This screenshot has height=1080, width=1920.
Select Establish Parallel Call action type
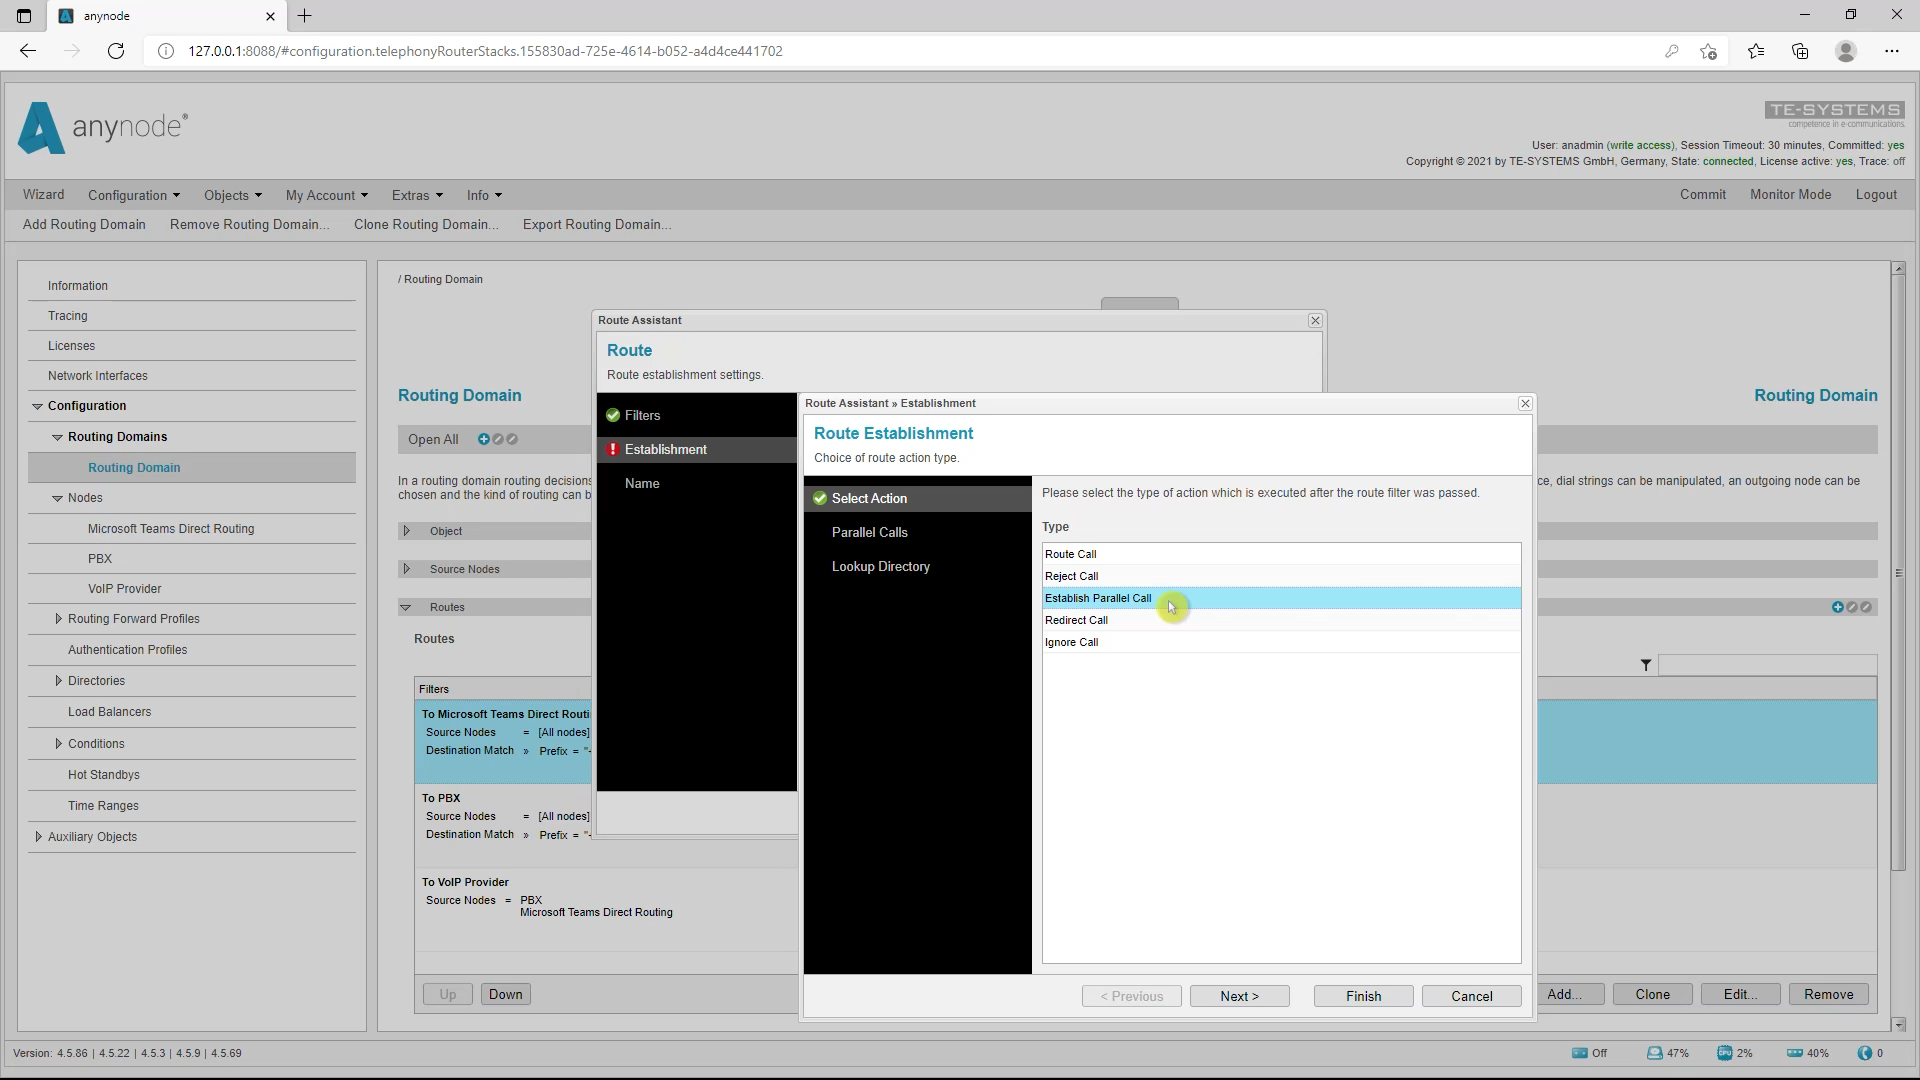pyautogui.click(x=1281, y=598)
